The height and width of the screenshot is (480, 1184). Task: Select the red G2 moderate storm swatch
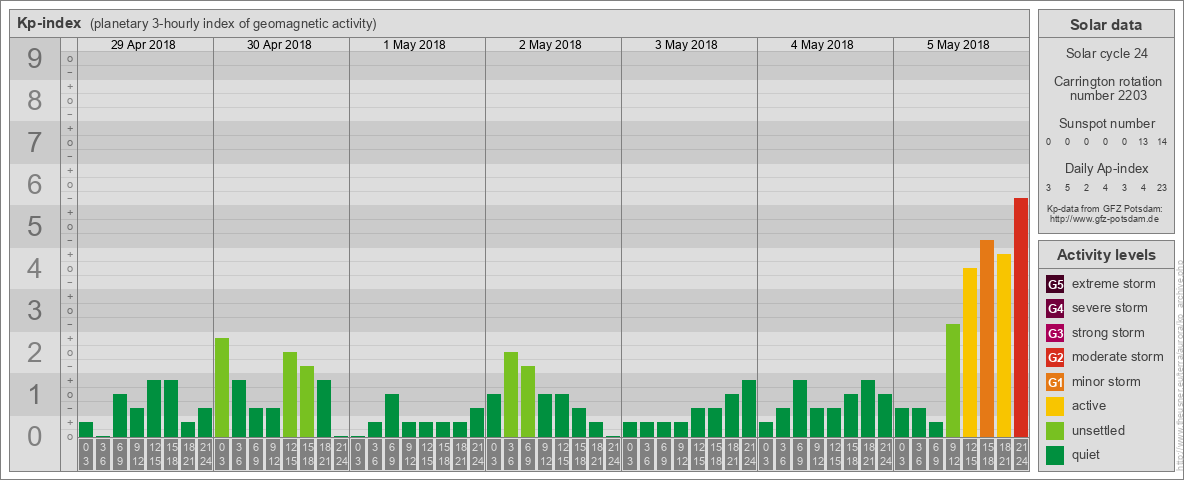[x=1056, y=357]
